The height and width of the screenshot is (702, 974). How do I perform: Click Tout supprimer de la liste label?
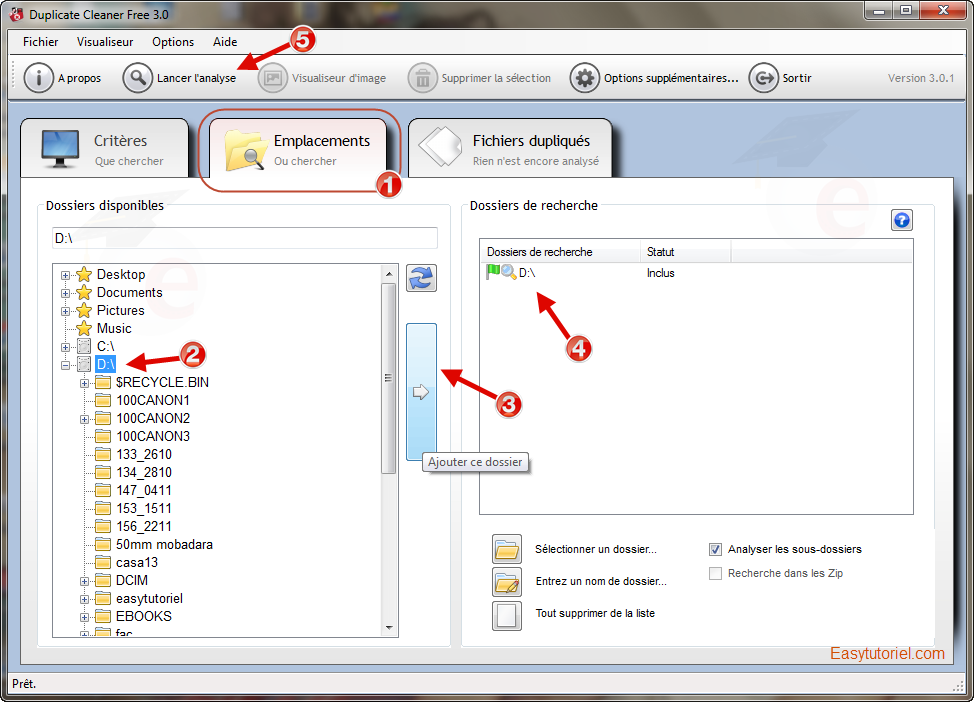coord(595,613)
